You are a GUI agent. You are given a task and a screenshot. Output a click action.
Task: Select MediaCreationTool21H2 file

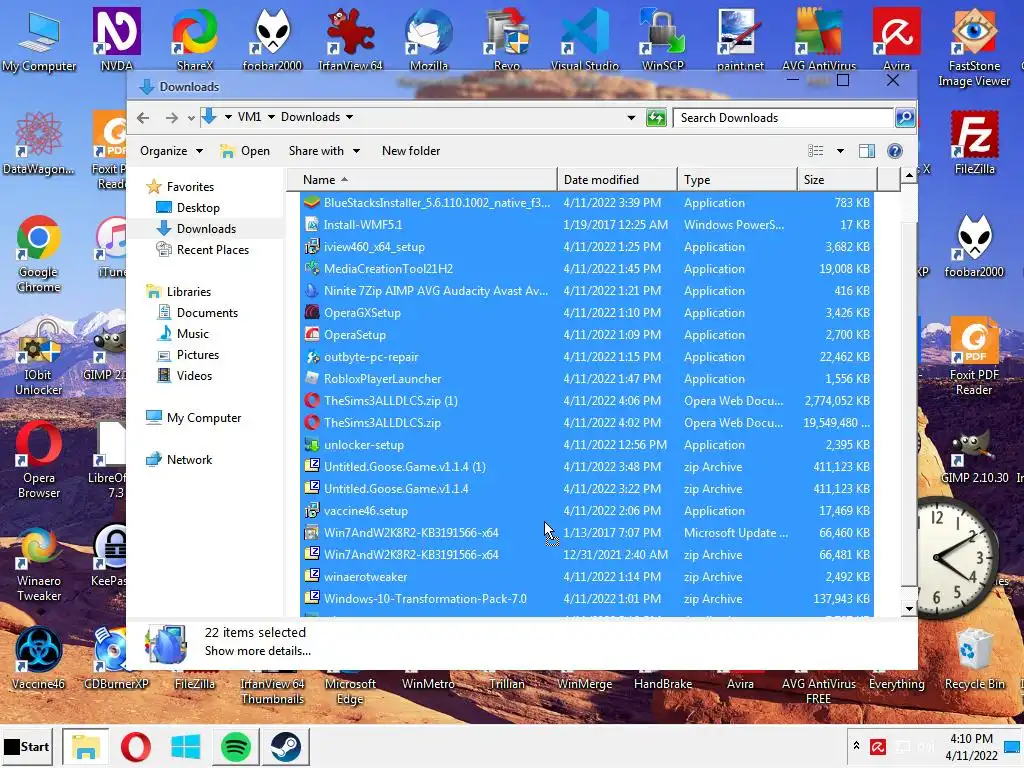point(586,269)
